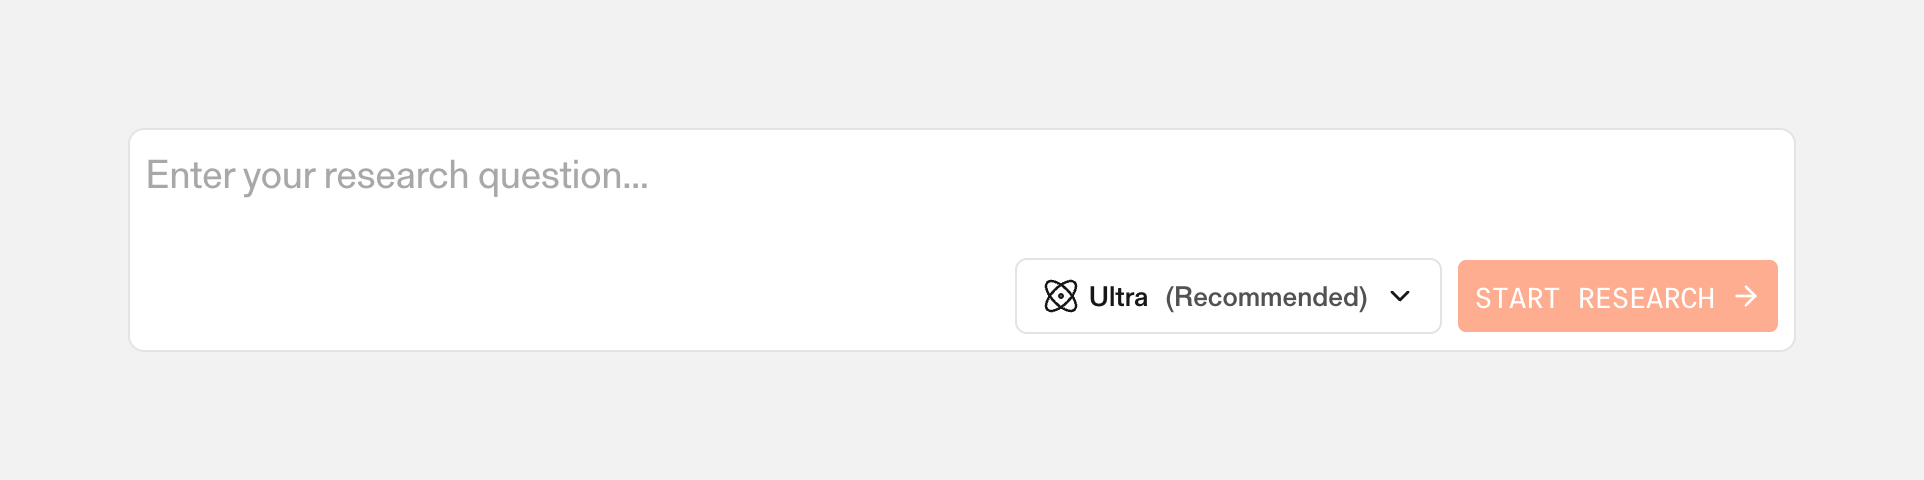Expand the Ultra (Recommended) model dropdown
The width and height of the screenshot is (1924, 480).
1227,296
